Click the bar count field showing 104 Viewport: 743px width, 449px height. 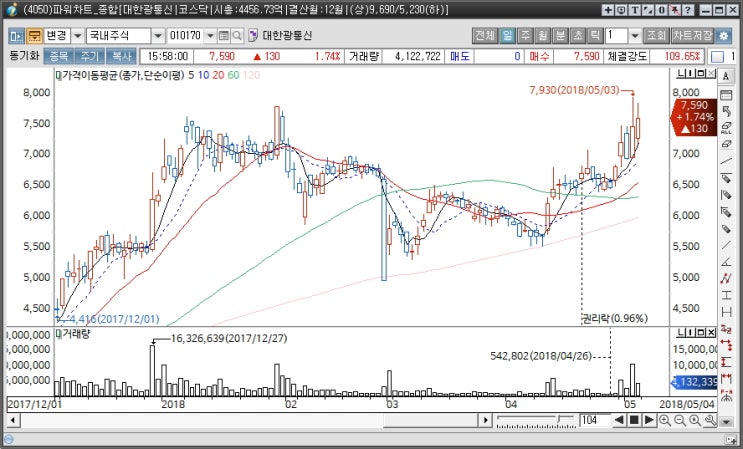[595, 420]
